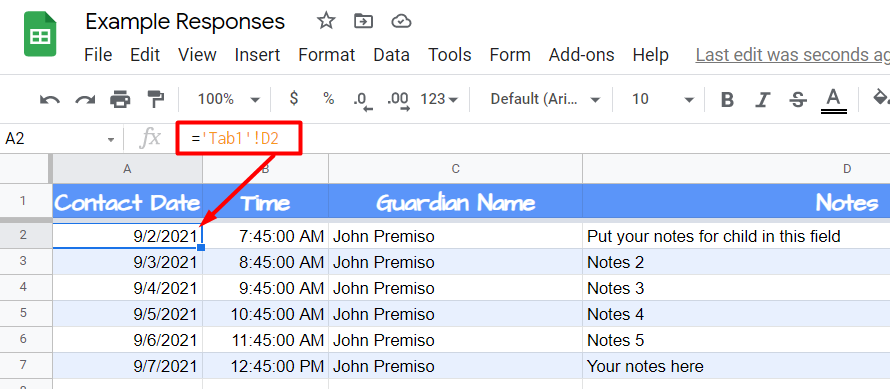This screenshot has width=890, height=389.
Task: Open the View menu
Action: pos(197,55)
